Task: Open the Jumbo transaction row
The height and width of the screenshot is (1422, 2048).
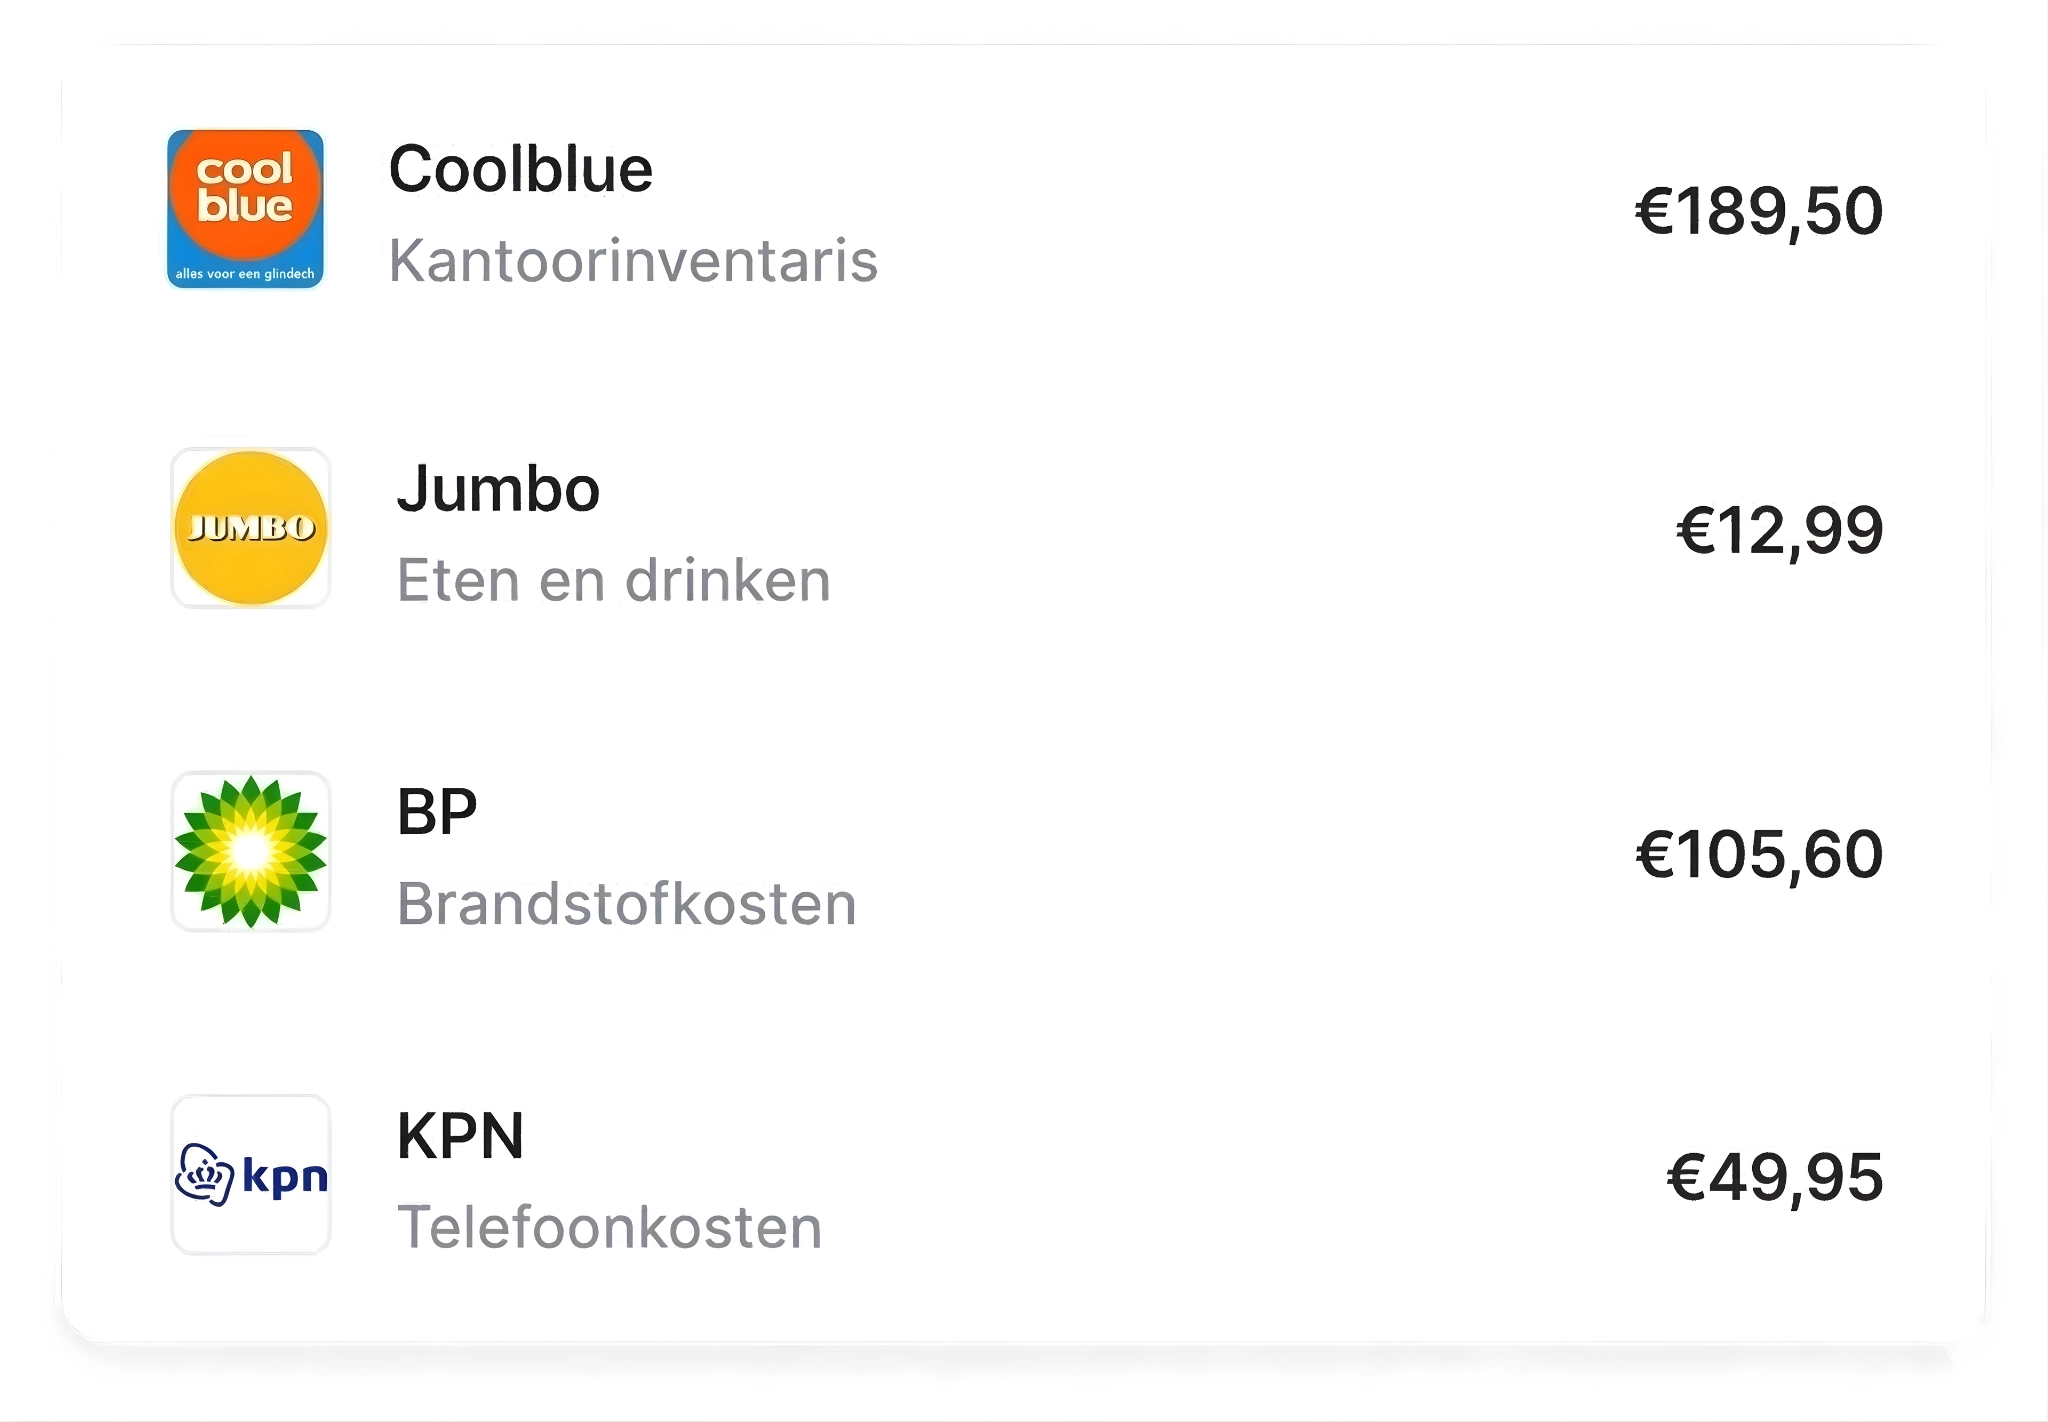Action: [1024, 530]
